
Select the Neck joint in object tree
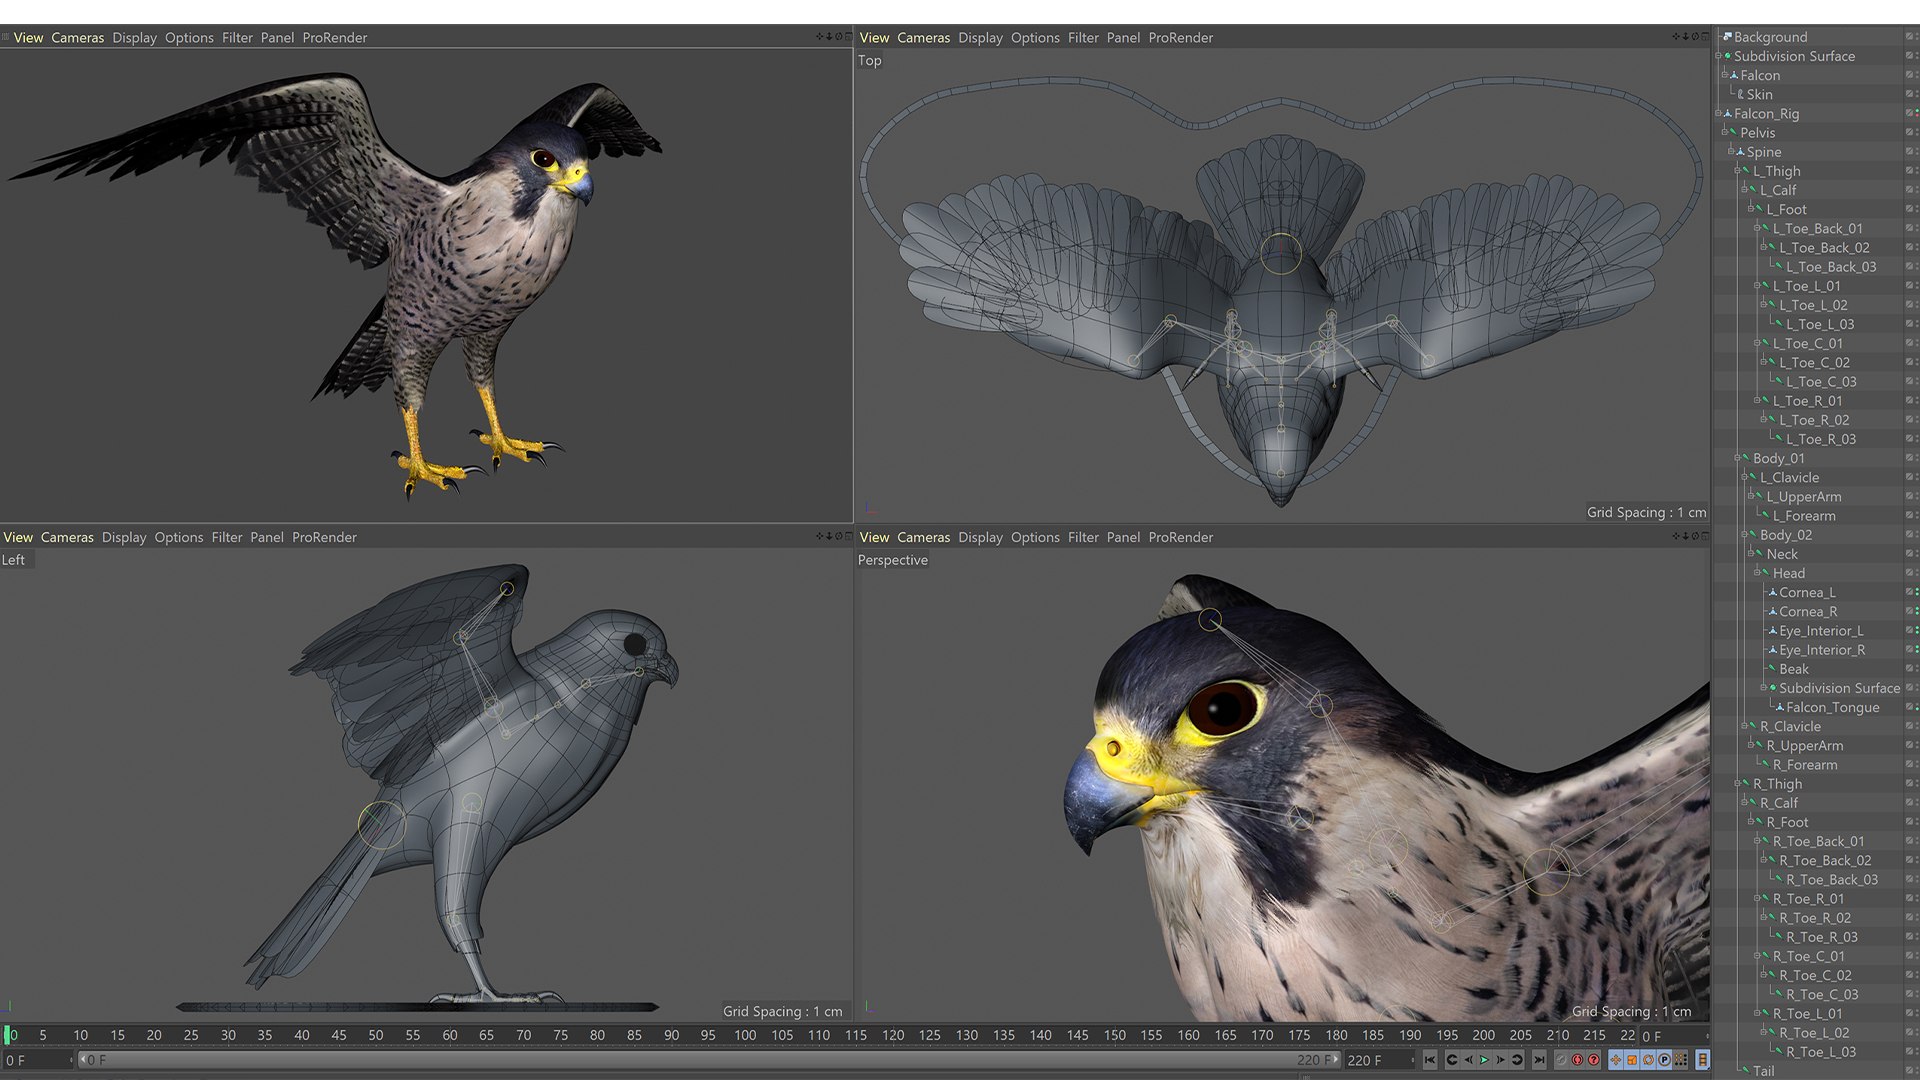pos(1782,554)
